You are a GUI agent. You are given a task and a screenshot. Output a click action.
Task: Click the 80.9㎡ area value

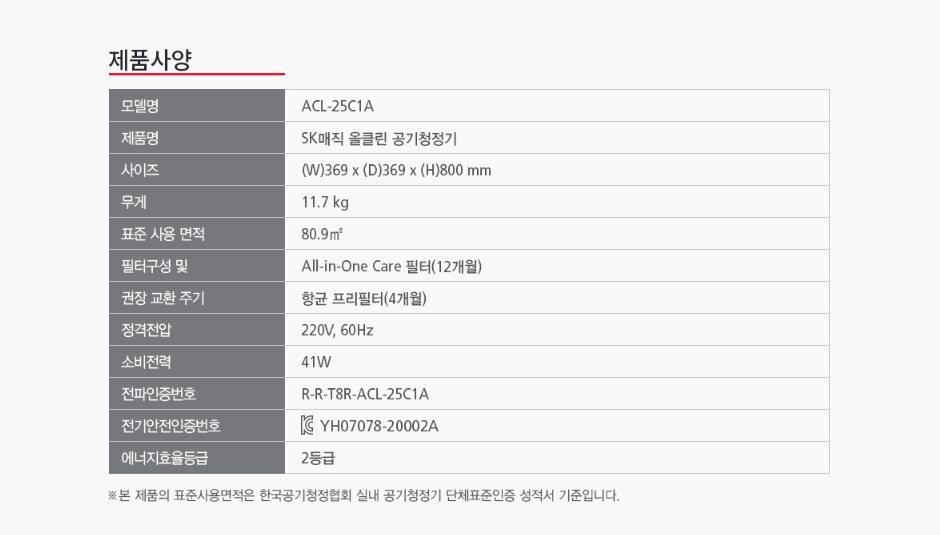tap(322, 234)
